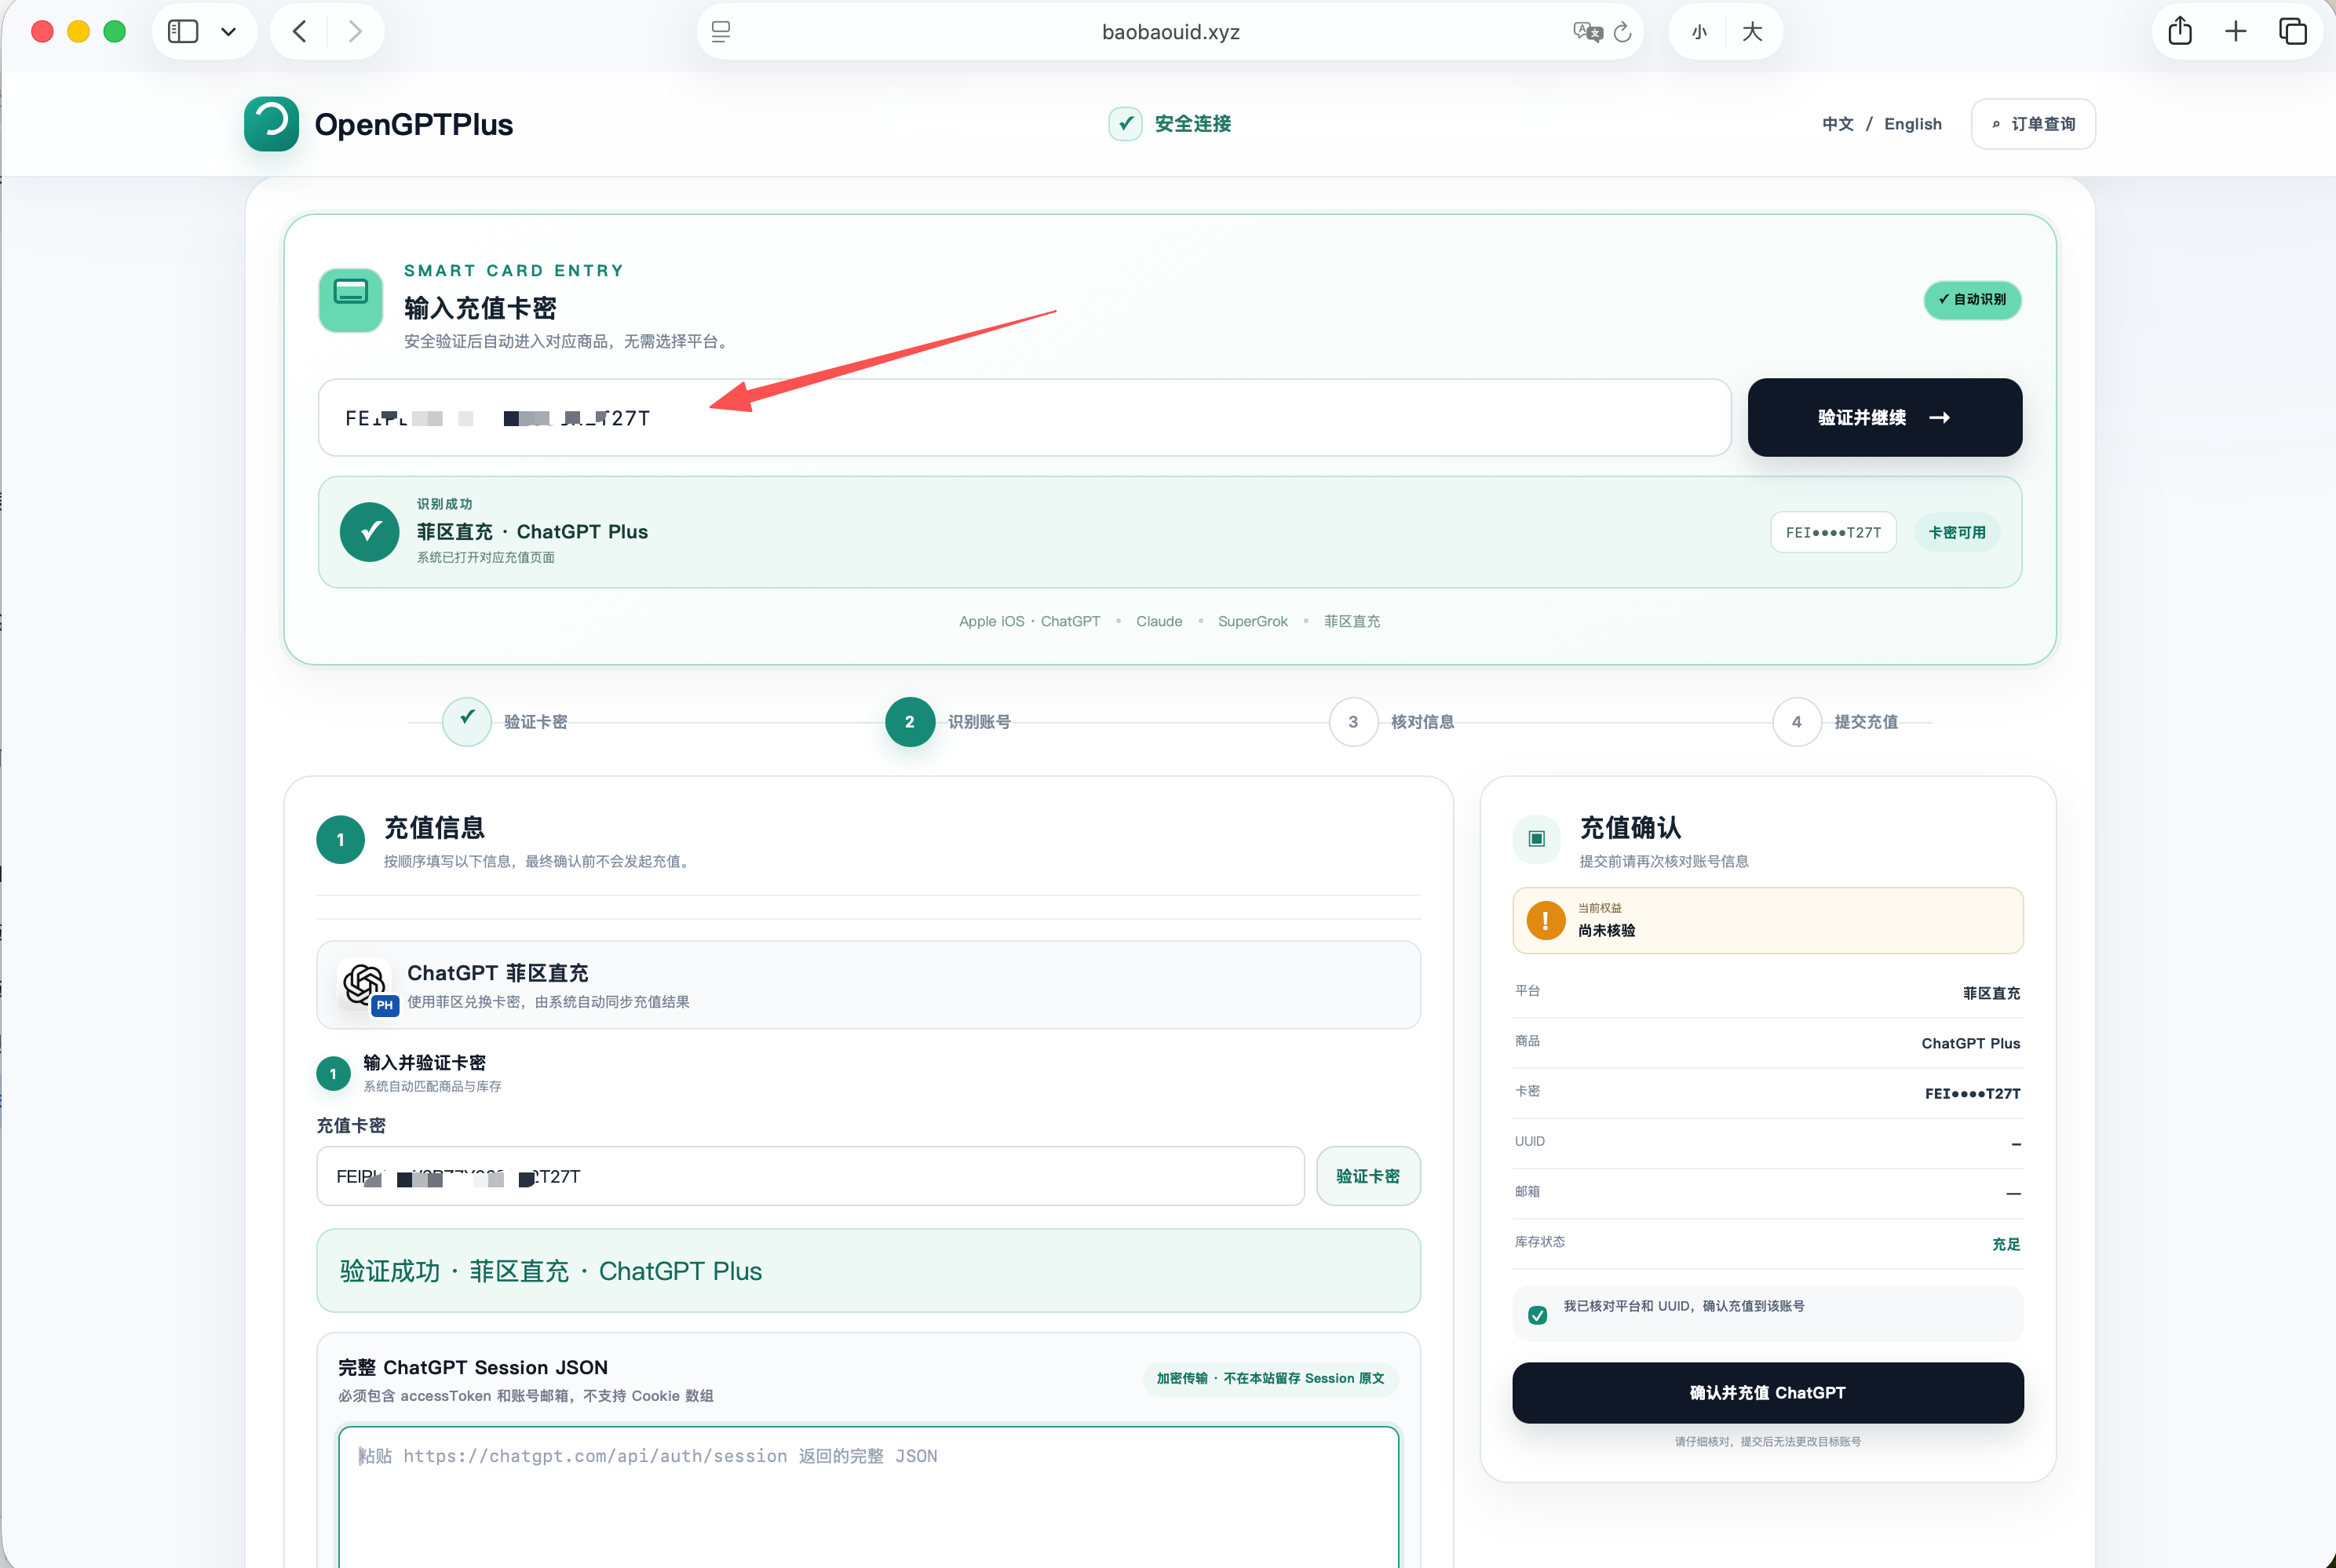Increase text size with large 大 button
This screenshot has height=1568, width=2336.
click(x=1752, y=32)
